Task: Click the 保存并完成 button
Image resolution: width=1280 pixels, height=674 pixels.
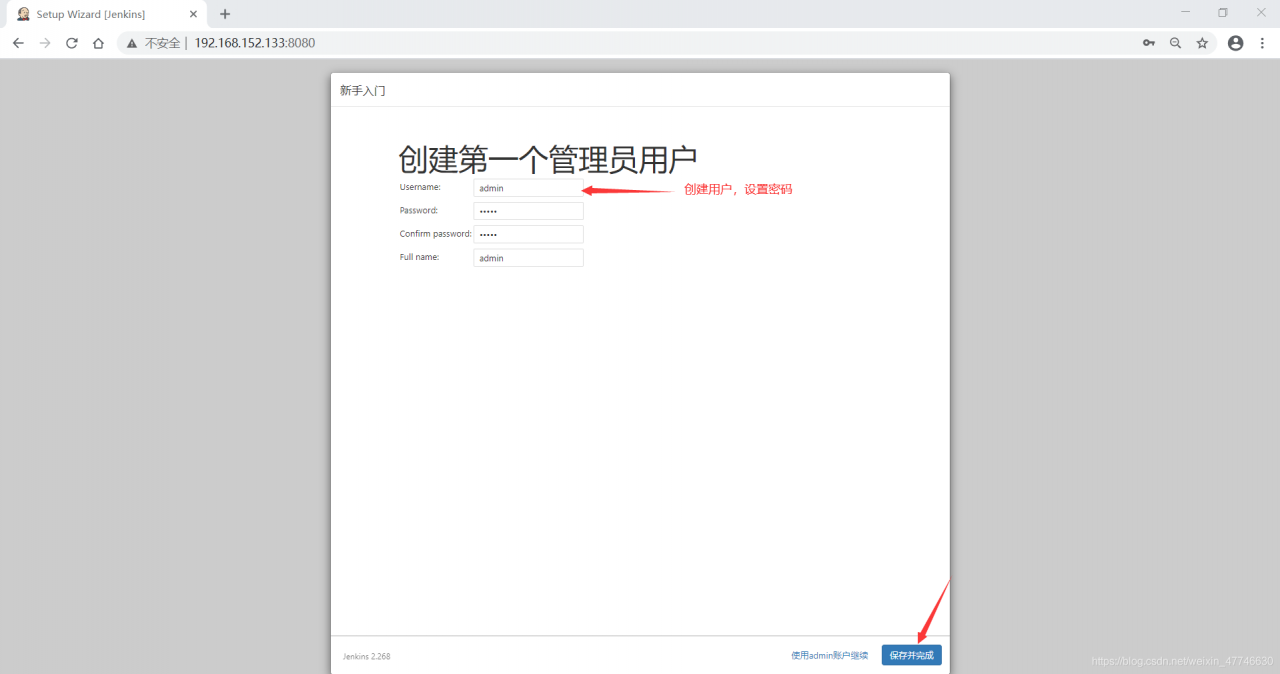Action: (x=911, y=655)
